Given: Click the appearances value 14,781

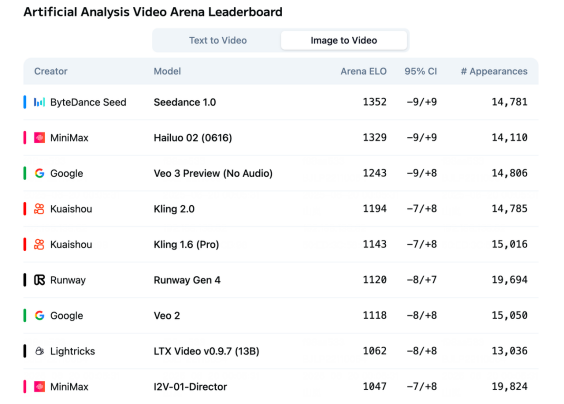Looking at the screenshot, I should pyautogui.click(x=509, y=102).
